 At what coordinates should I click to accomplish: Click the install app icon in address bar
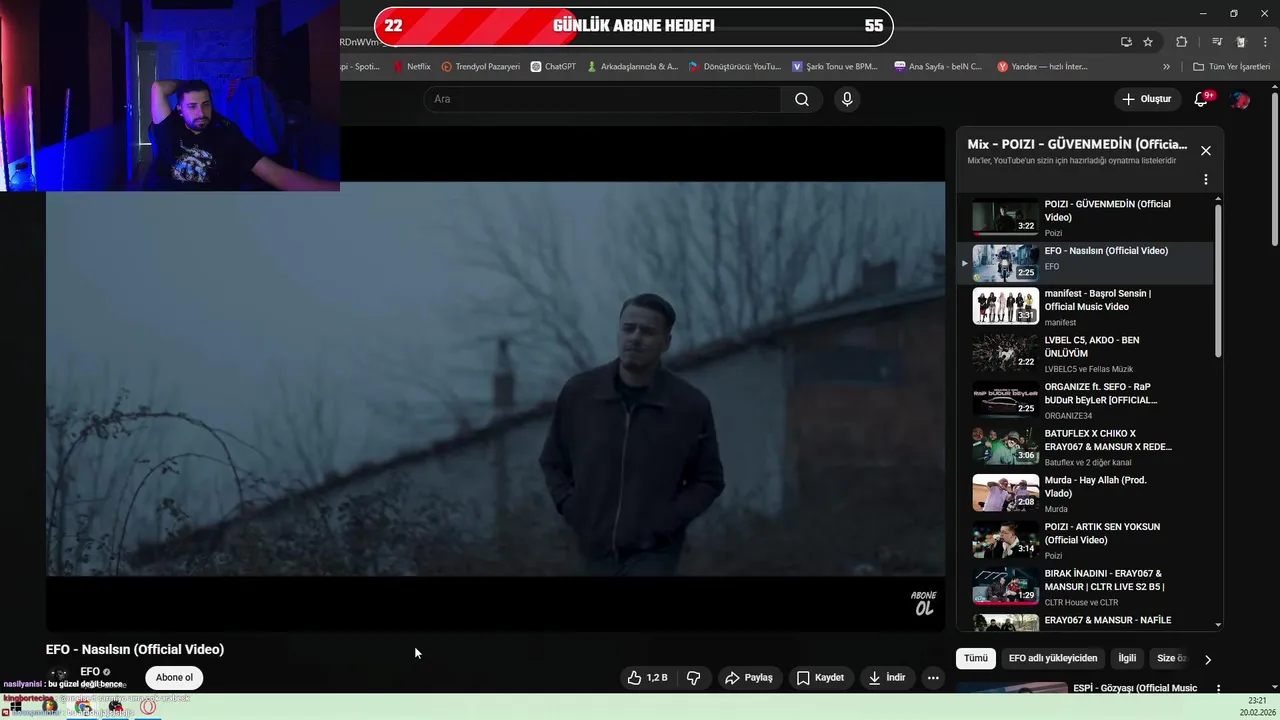pos(1126,42)
